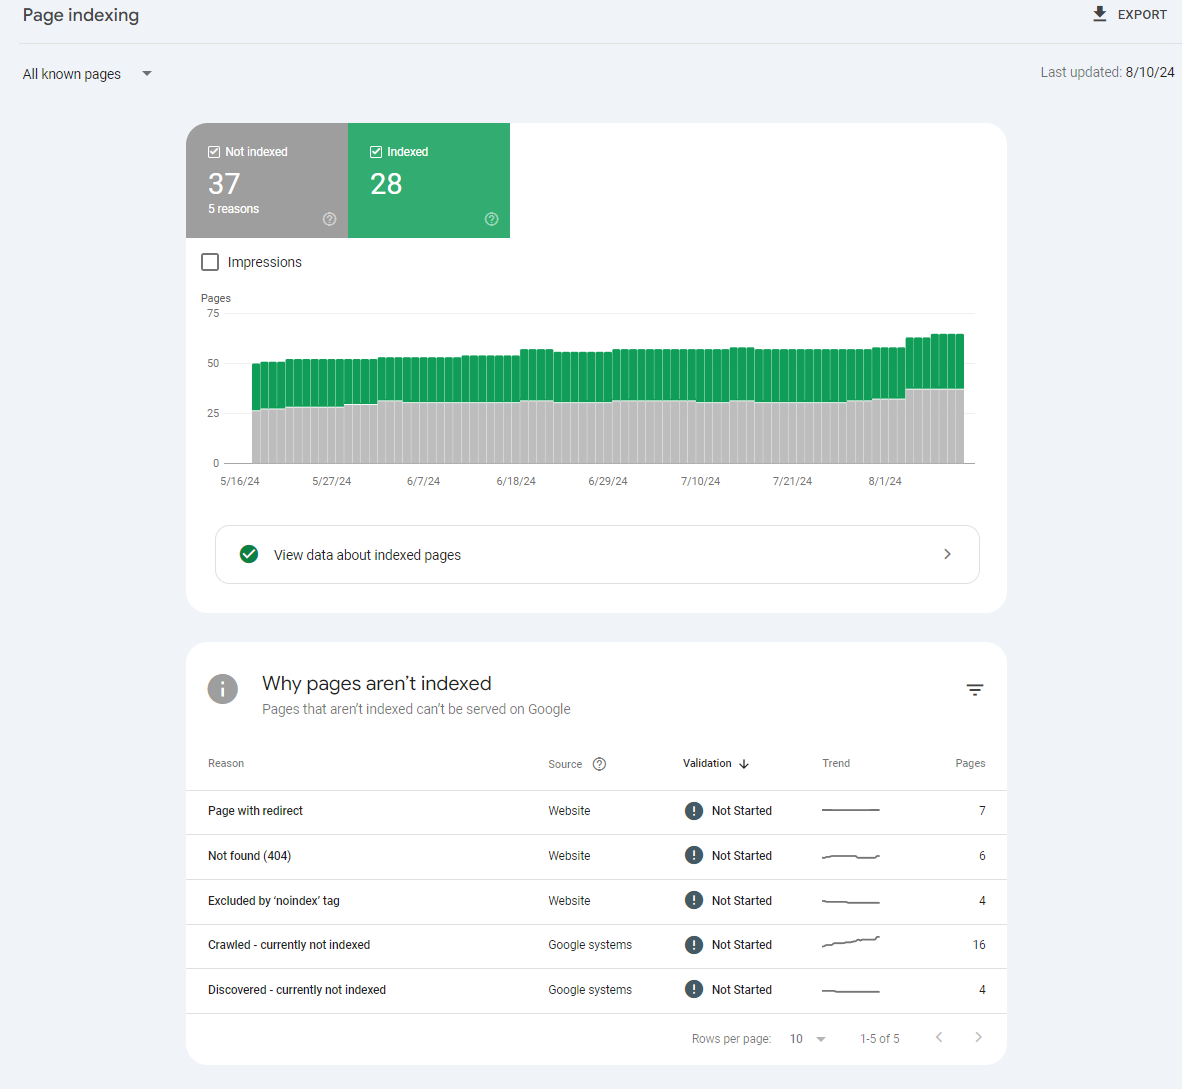Click the EXPORT button label
The height and width of the screenshot is (1089, 1182).
pos(1142,14)
